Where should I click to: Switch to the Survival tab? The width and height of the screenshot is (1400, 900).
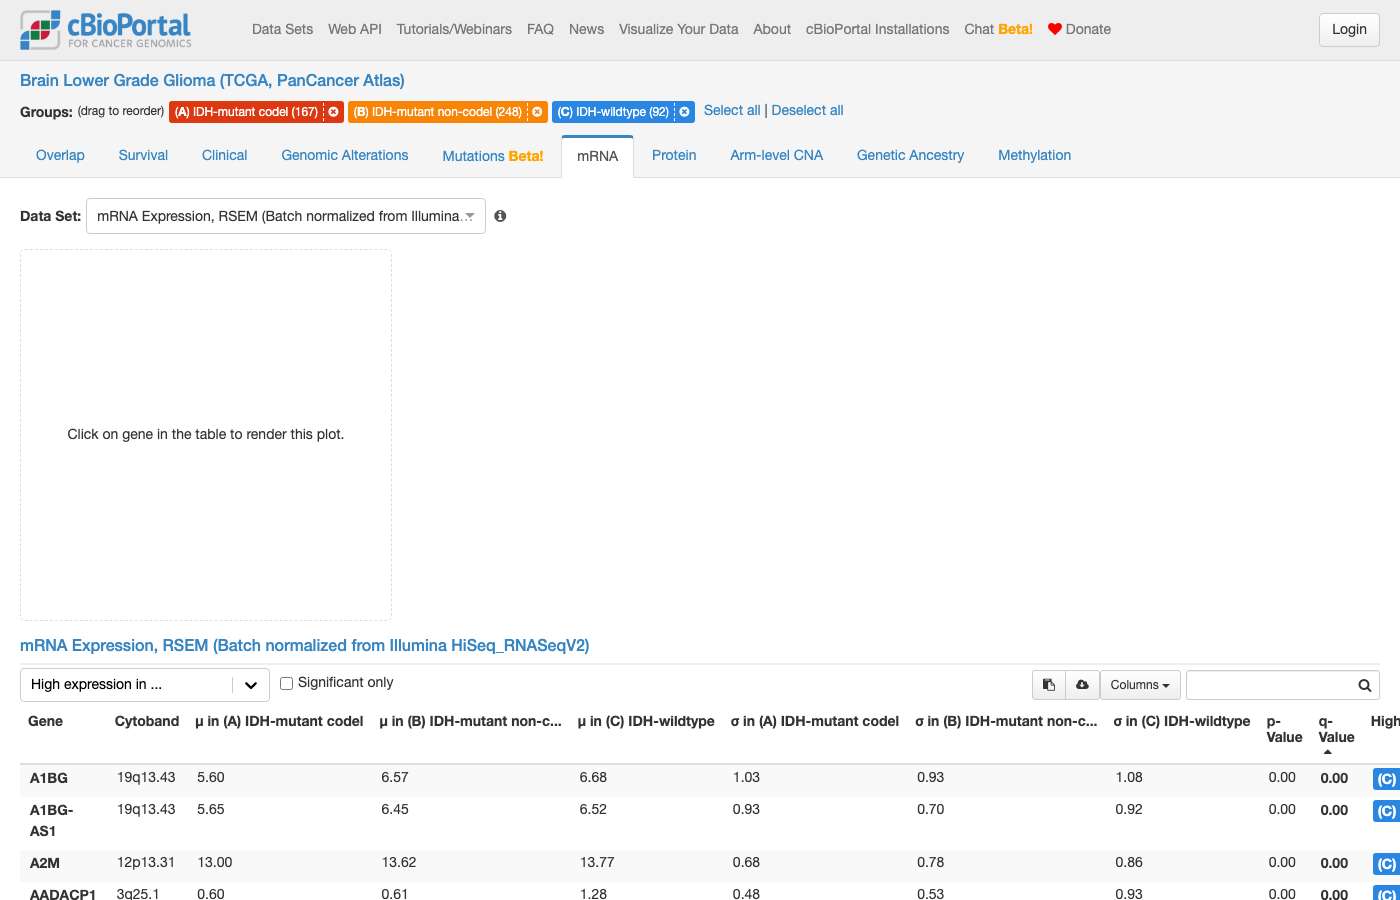click(143, 155)
